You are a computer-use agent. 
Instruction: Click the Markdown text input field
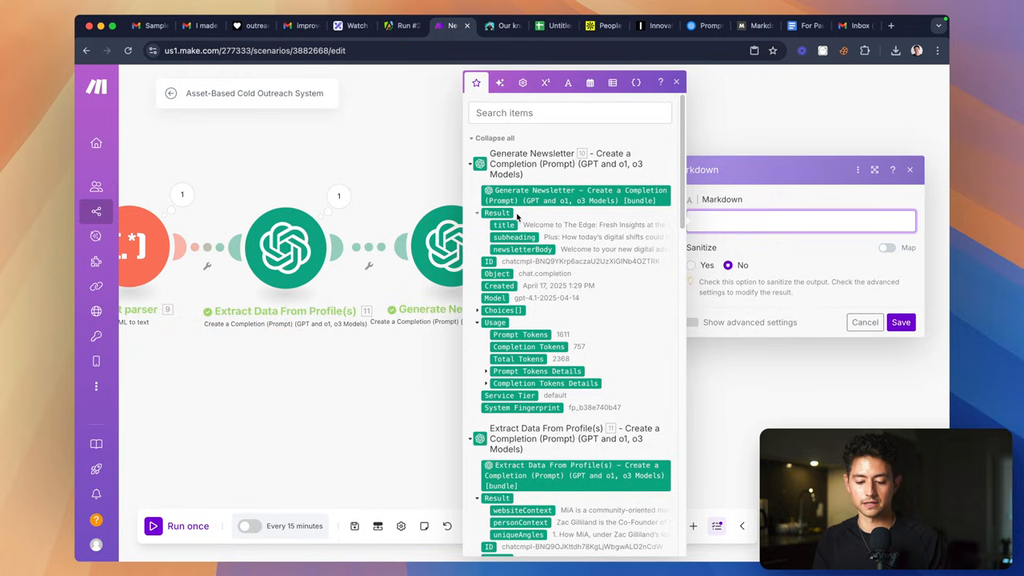pyautogui.click(x=801, y=221)
